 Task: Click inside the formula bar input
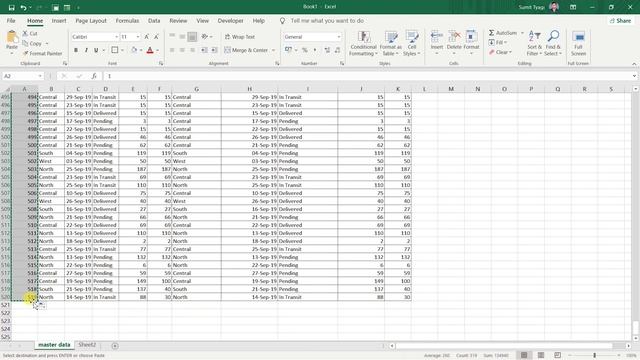(x=367, y=76)
